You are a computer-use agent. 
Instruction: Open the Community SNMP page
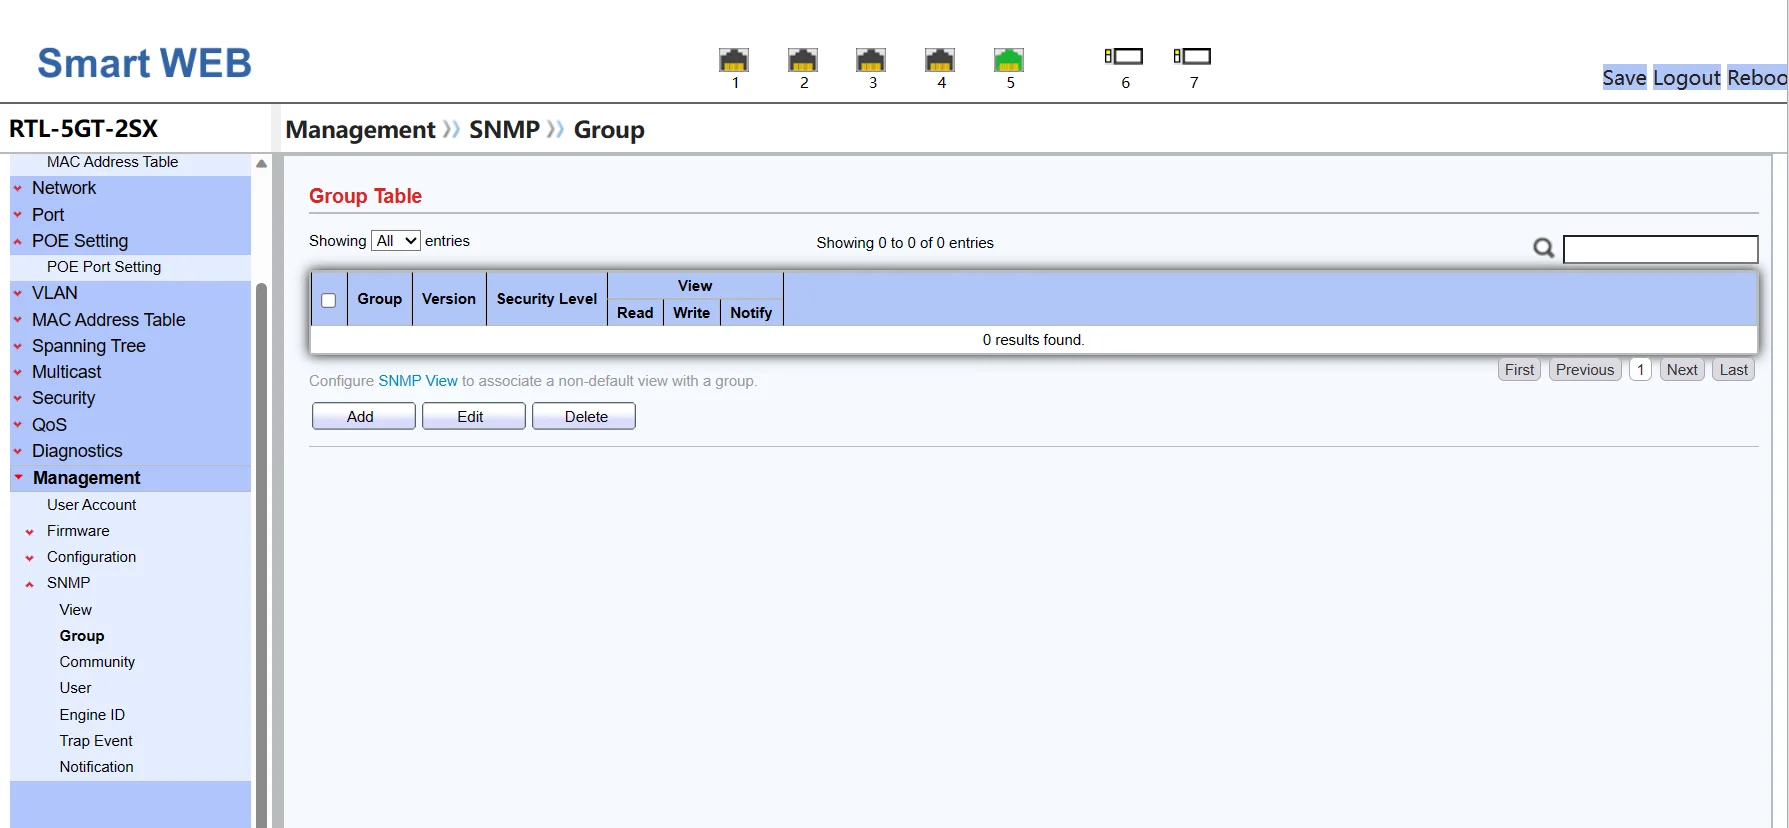coord(97,662)
